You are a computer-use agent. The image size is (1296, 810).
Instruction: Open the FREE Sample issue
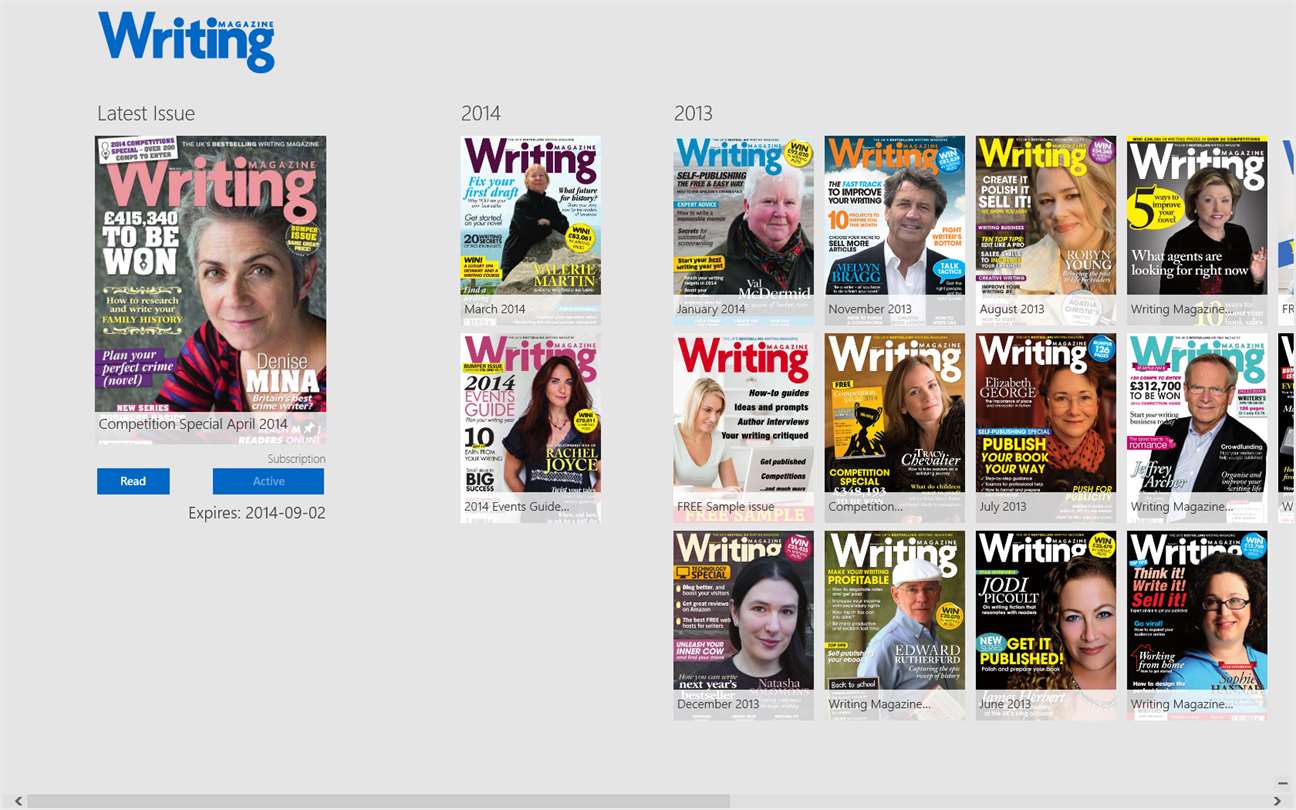tap(744, 428)
